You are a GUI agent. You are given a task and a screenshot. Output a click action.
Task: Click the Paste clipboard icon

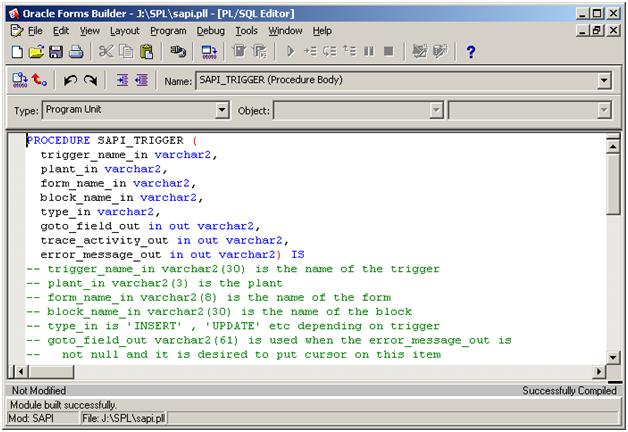(147, 52)
